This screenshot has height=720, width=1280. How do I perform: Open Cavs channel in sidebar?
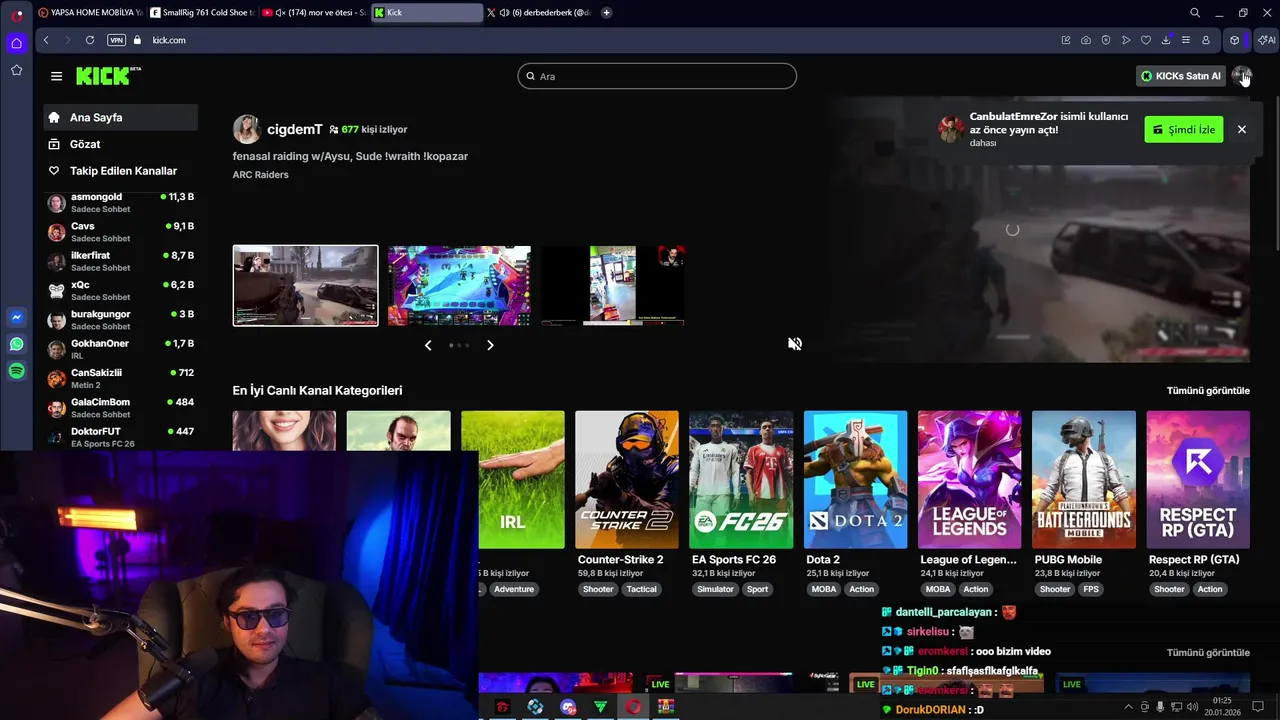[120, 232]
